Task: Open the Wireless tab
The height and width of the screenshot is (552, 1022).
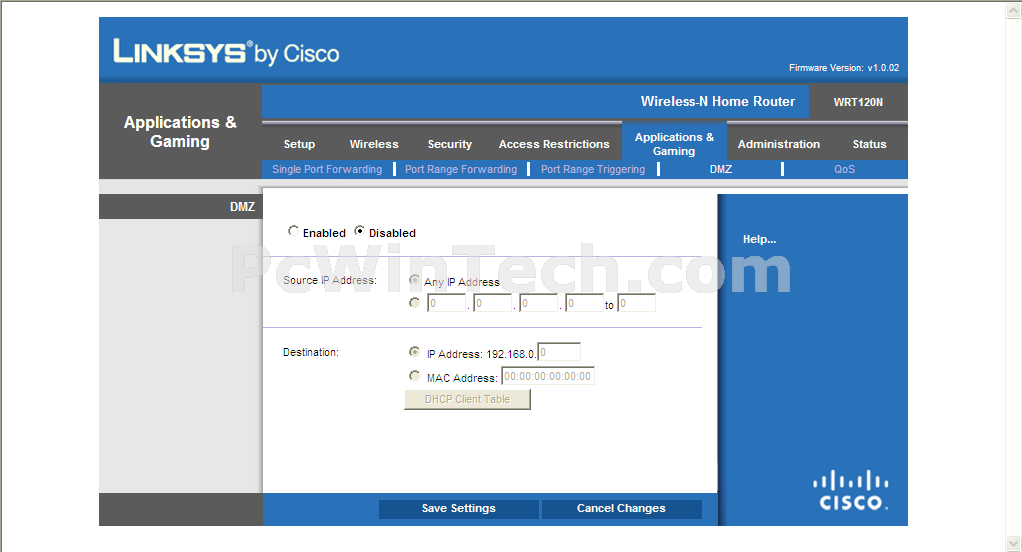Action: (x=373, y=144)
